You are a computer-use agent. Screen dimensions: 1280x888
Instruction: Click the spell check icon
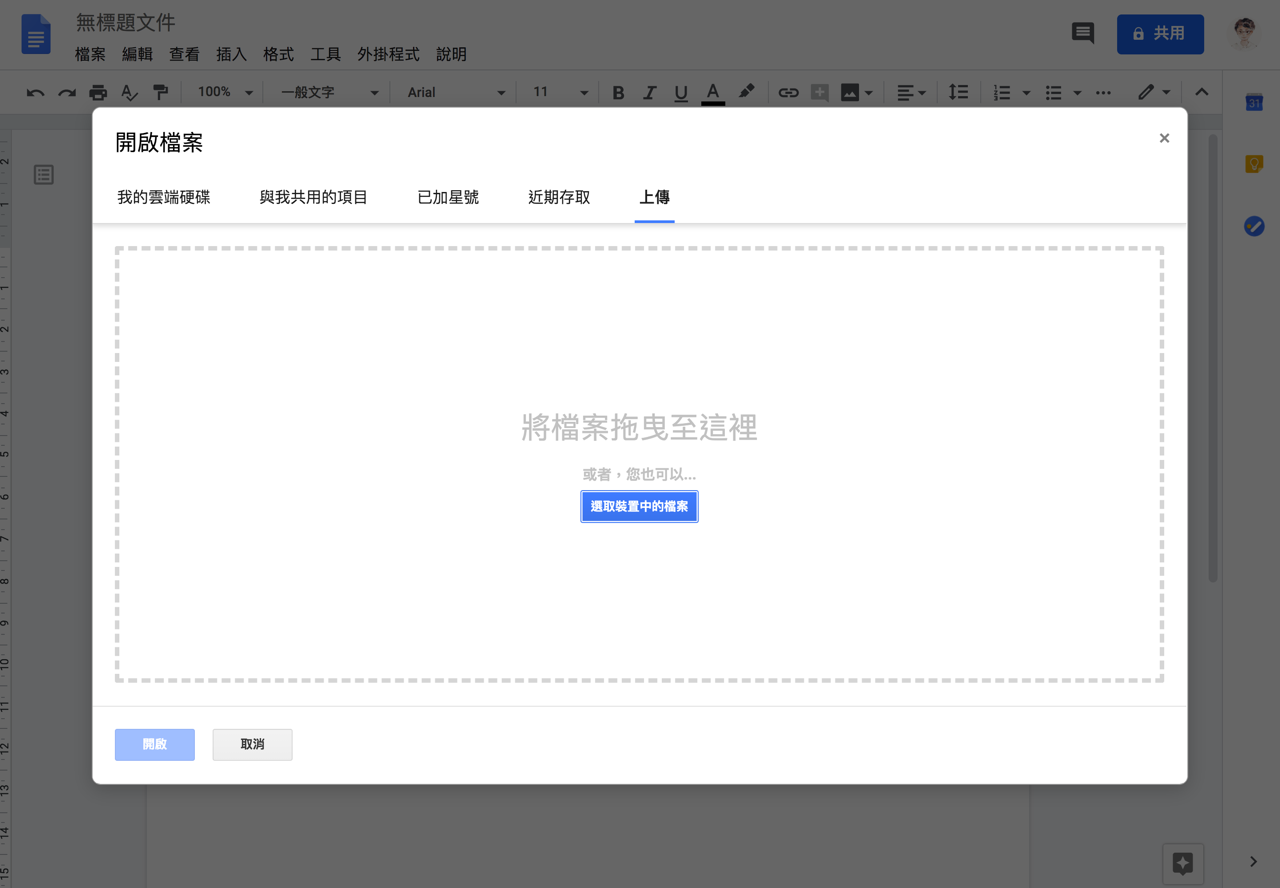click(x=129, y=92)
